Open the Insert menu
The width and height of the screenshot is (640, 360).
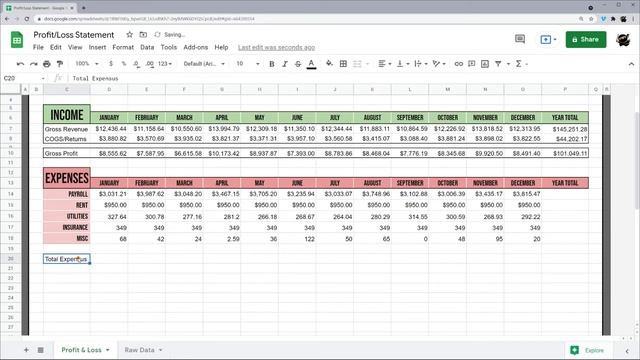point(97,47)
